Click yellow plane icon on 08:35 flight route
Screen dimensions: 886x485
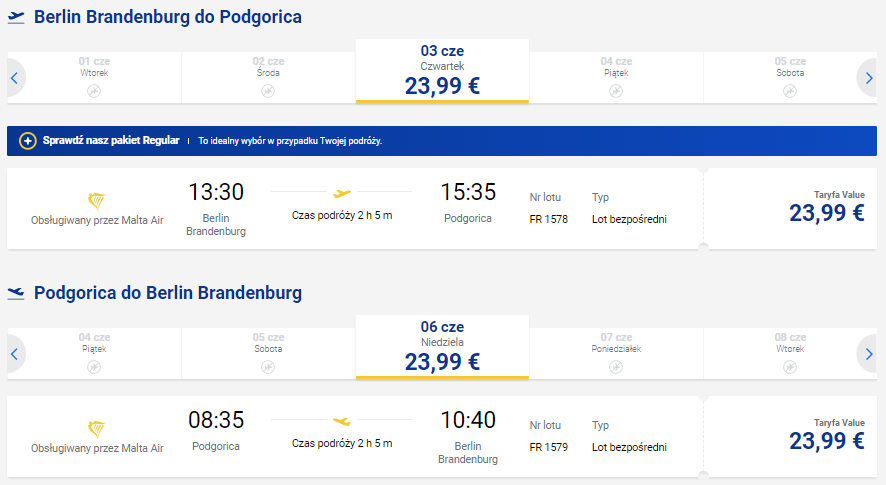point(342,421)
